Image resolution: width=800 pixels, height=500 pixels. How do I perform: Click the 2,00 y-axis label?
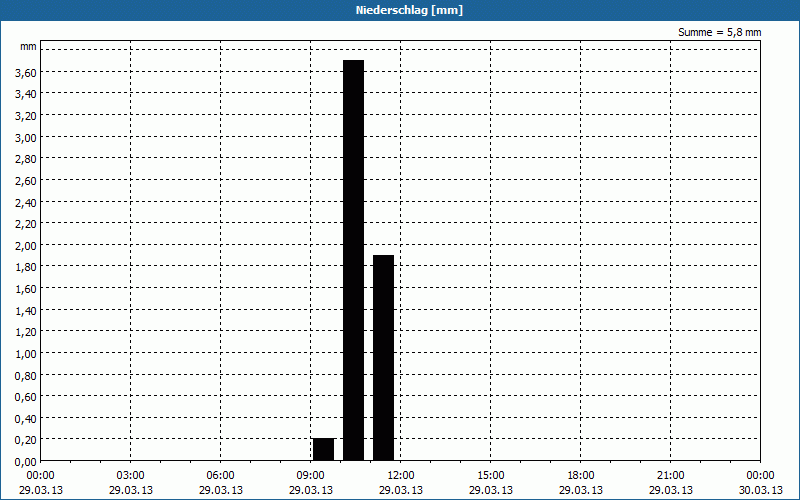point(26,246)
